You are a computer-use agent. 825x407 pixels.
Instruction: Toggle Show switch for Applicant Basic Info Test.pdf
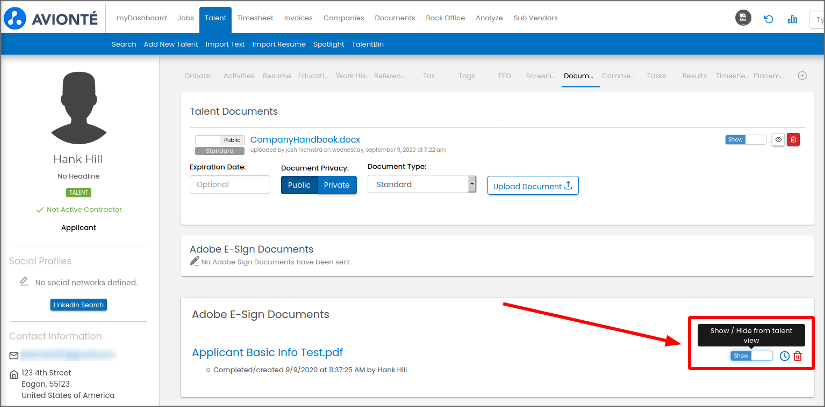coord(751,356)
